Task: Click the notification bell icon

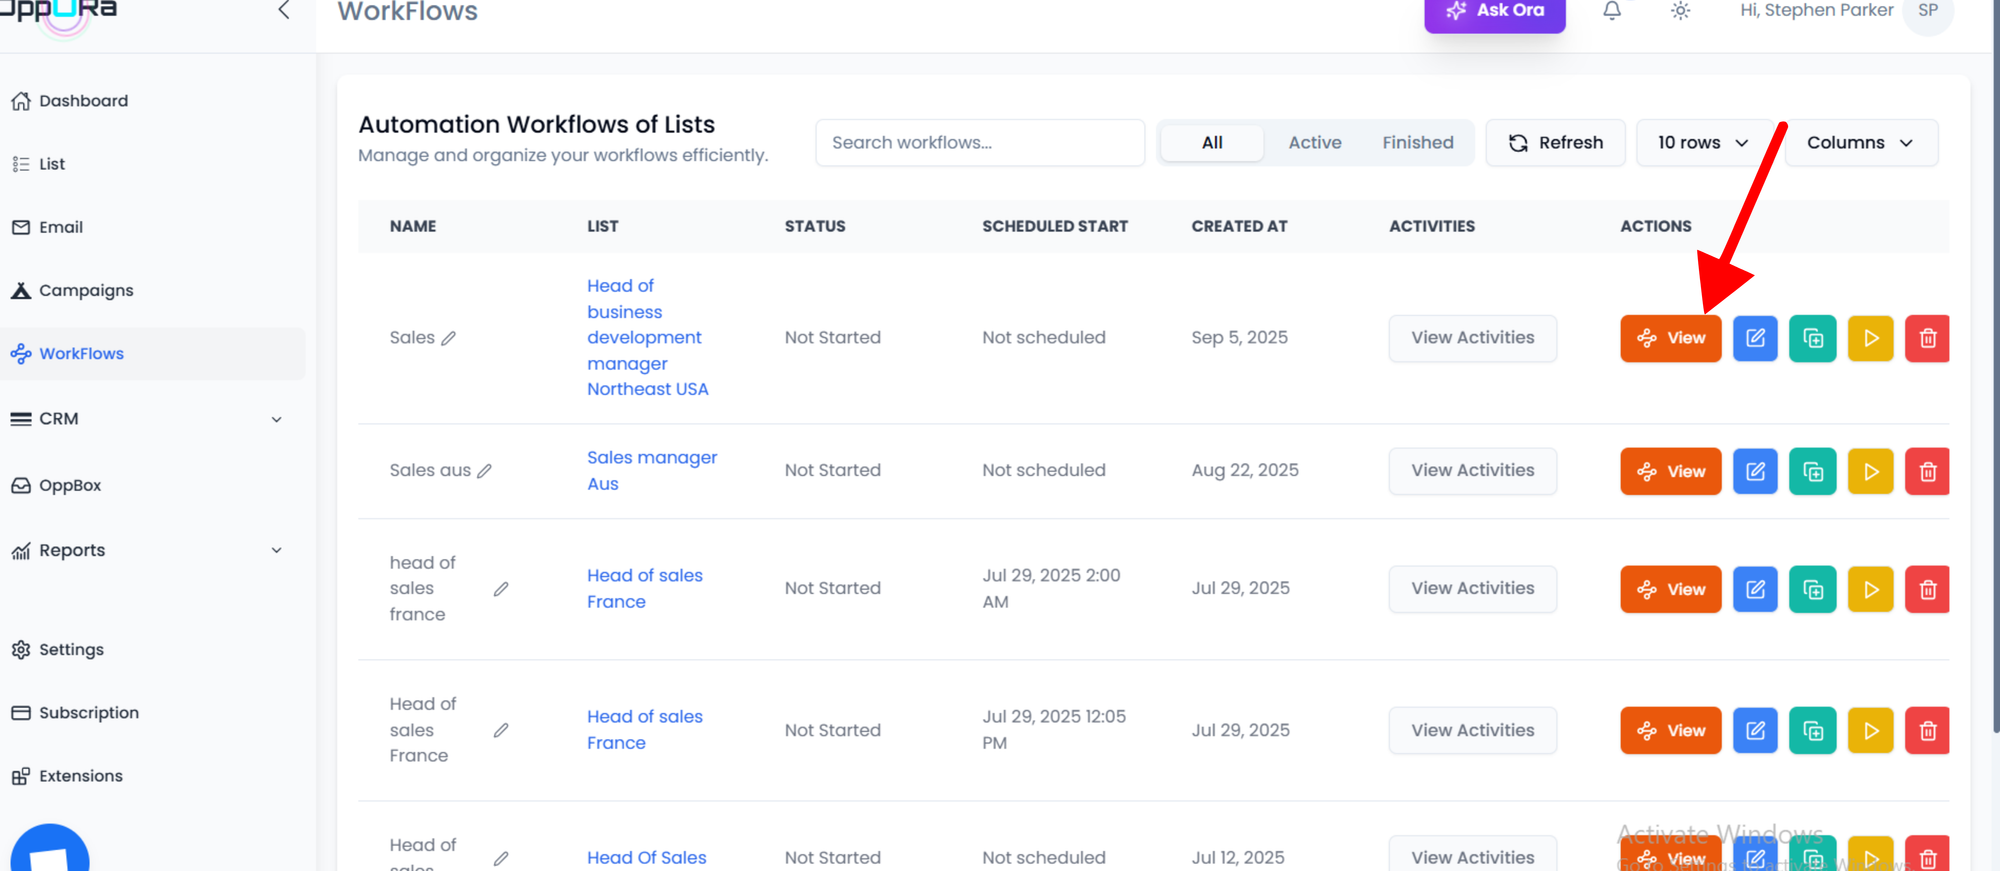Action: point(1611,11)
